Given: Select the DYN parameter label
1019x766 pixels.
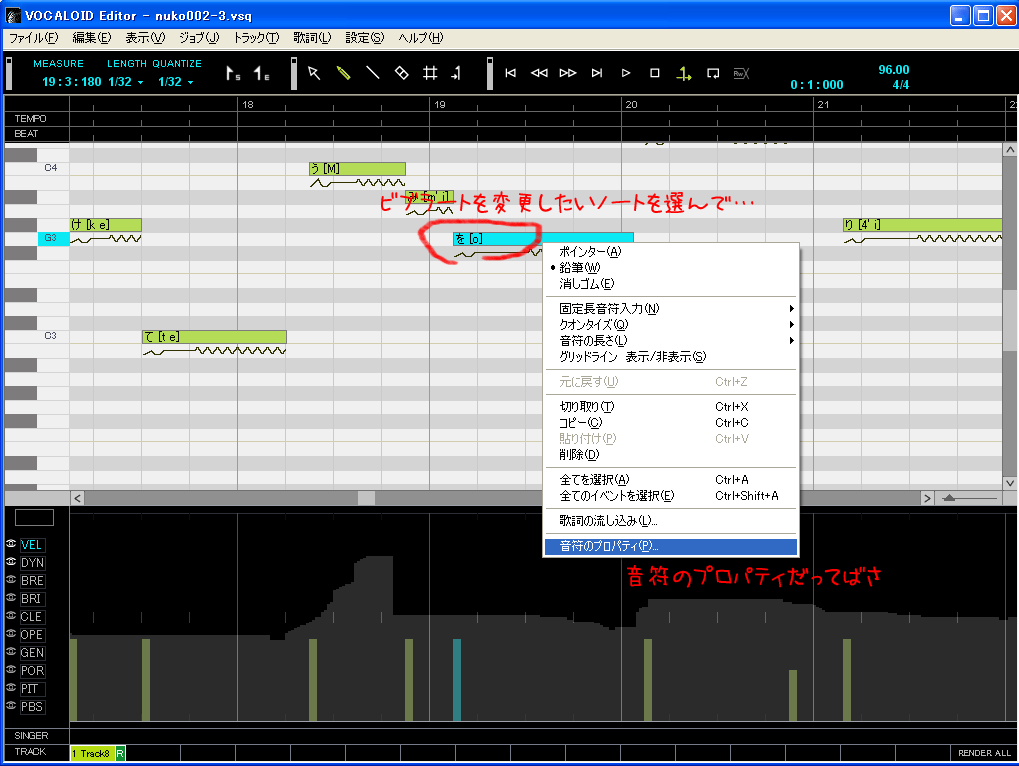Looking at the screenshot, I should point(32,563).
